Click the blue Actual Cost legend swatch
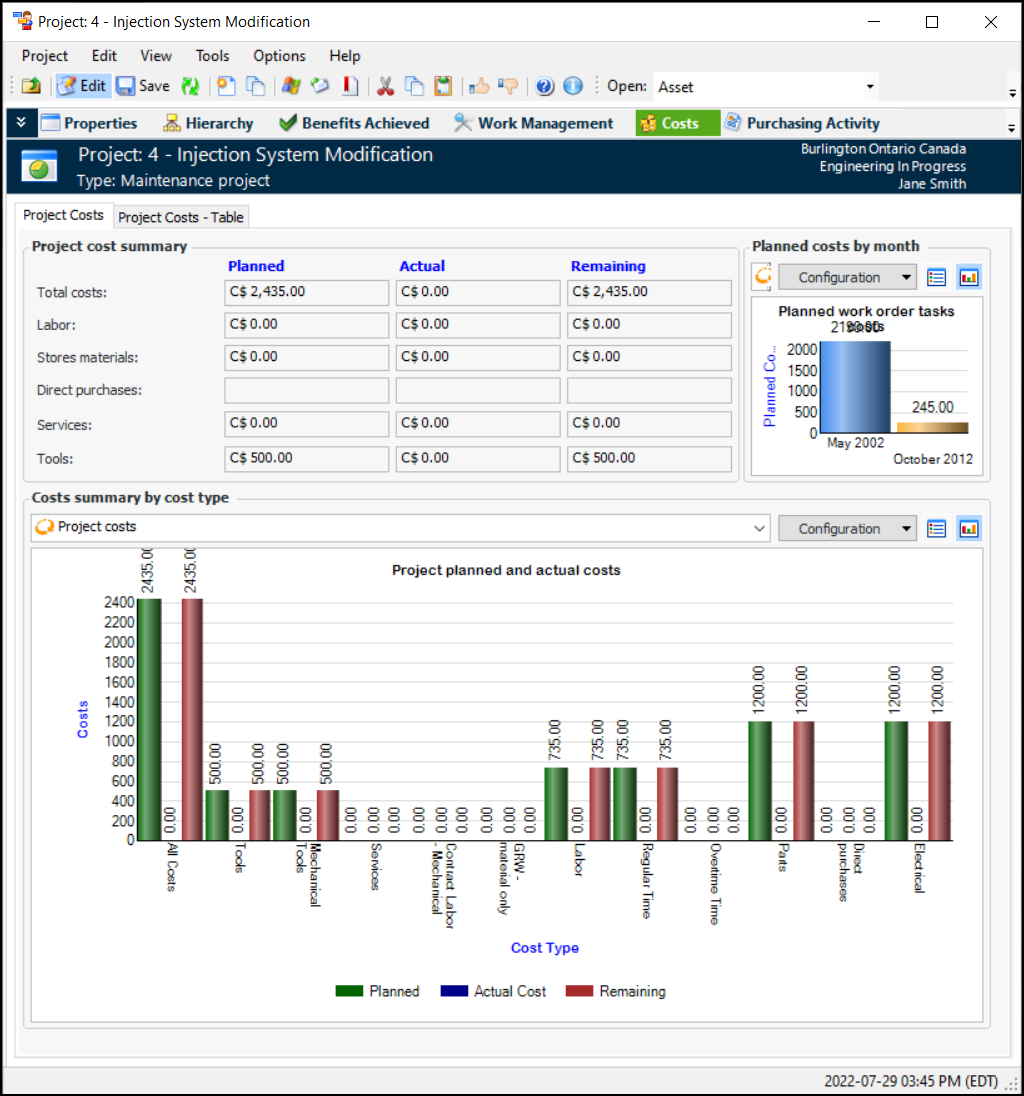 tap(454, 991)
